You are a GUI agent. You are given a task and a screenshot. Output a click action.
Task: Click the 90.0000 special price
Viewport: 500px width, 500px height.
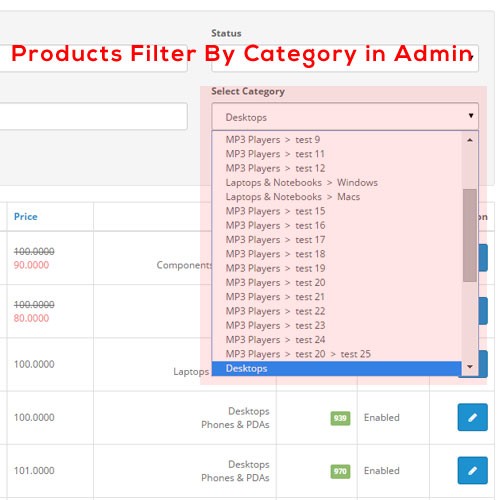coord(31,265)
